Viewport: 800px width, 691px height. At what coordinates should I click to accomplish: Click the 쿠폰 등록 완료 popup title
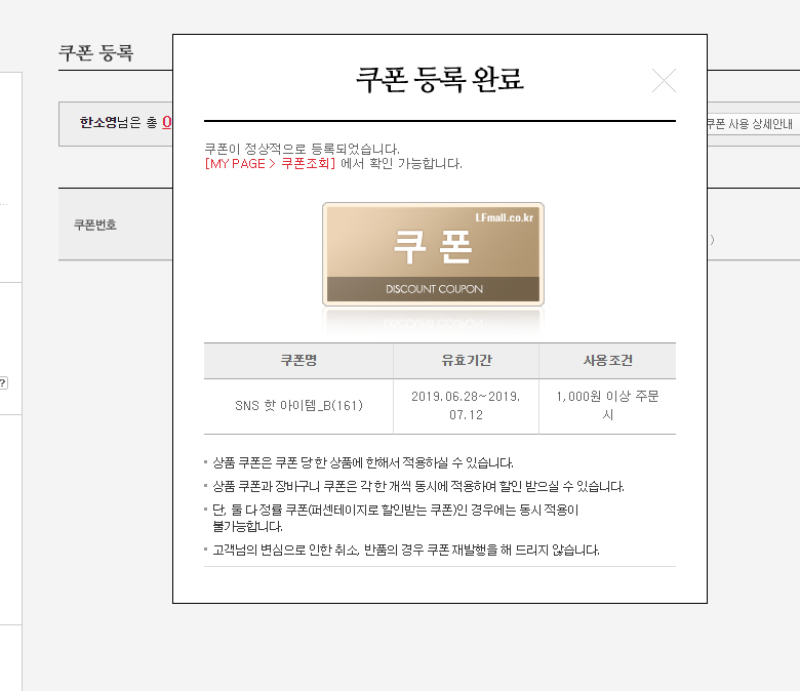point(440,80)
